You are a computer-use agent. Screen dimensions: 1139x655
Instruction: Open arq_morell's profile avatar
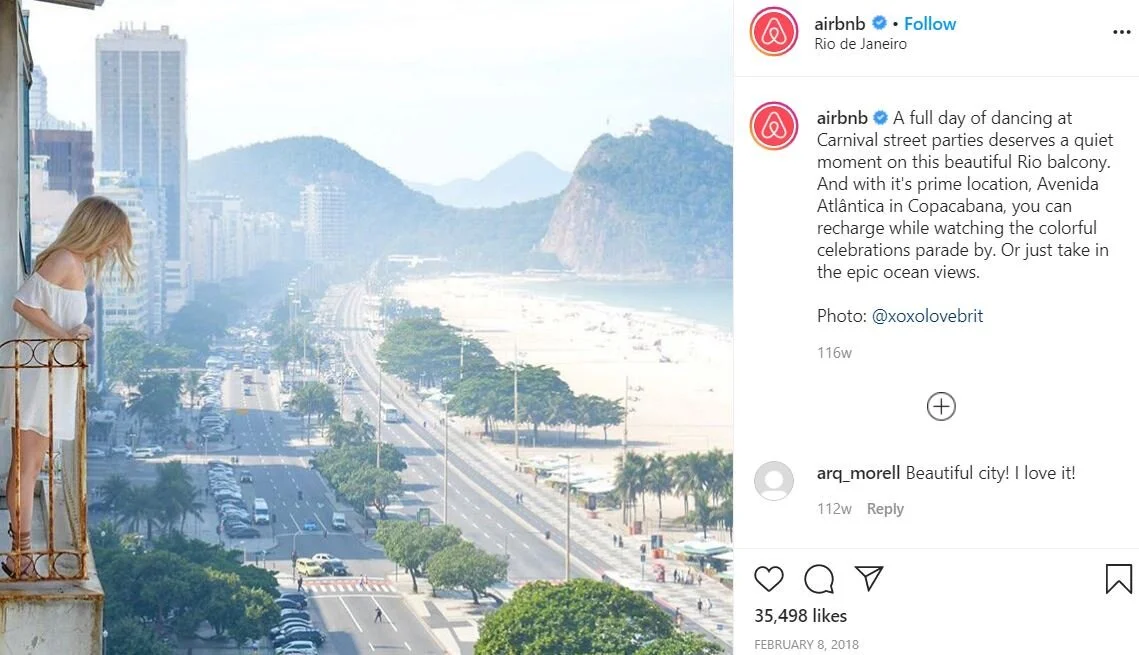(x=774, y=481)
